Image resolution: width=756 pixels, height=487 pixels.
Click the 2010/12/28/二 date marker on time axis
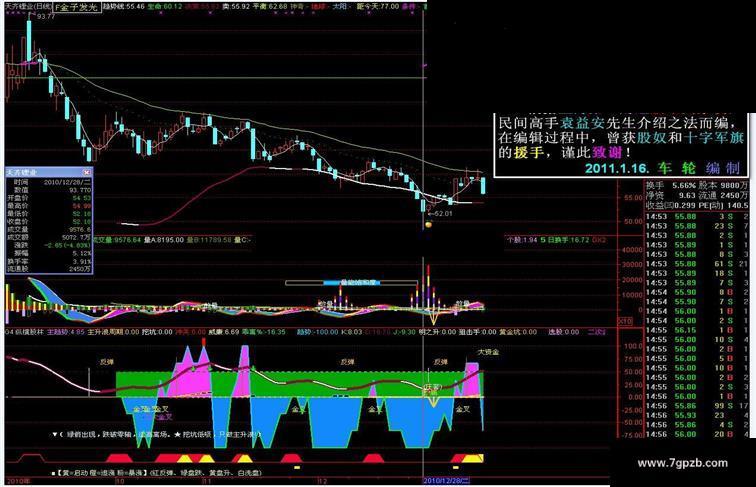point(446,481)
